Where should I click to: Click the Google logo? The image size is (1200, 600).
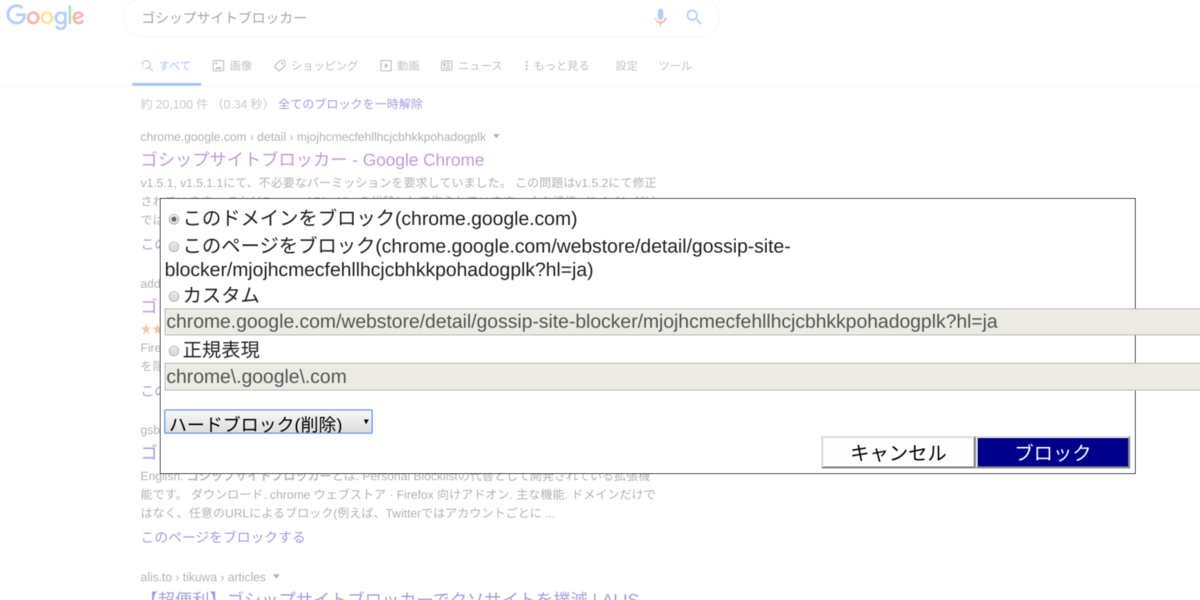[45, 17]
